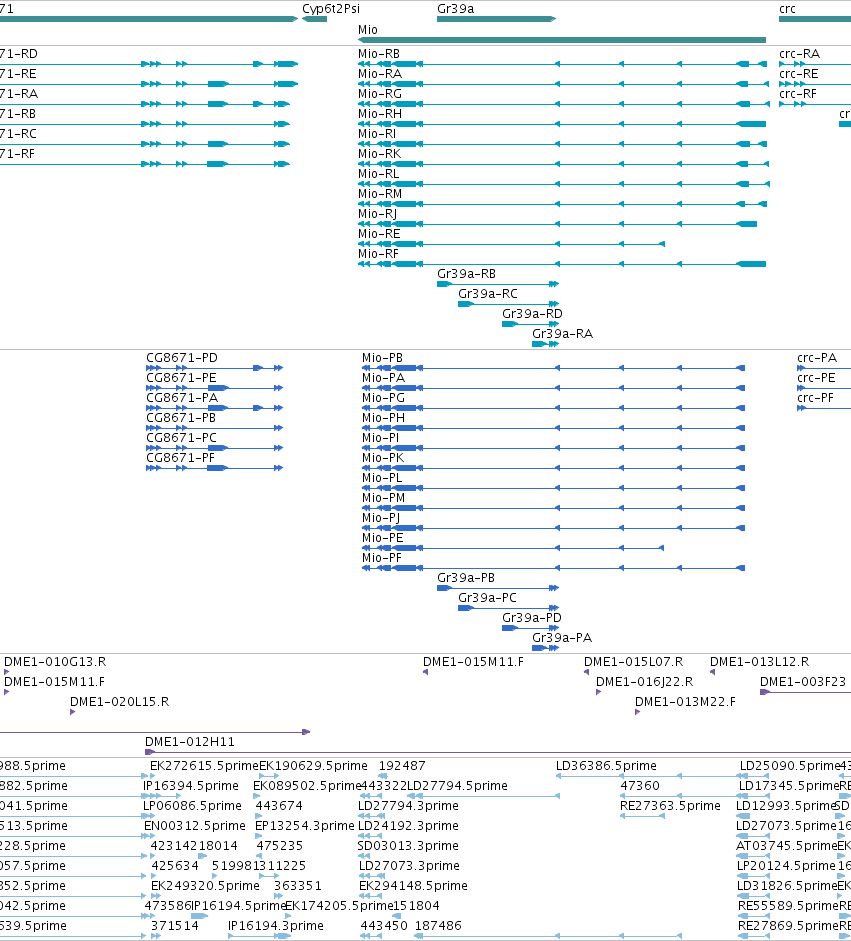
Task: Select EST label AT03745.5prime
Action: (x=786, y=845)
